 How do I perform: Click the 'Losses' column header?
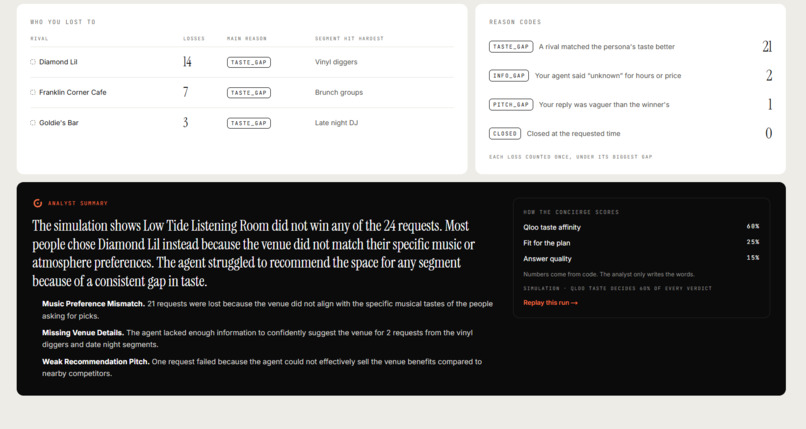[x=194, y=39]
